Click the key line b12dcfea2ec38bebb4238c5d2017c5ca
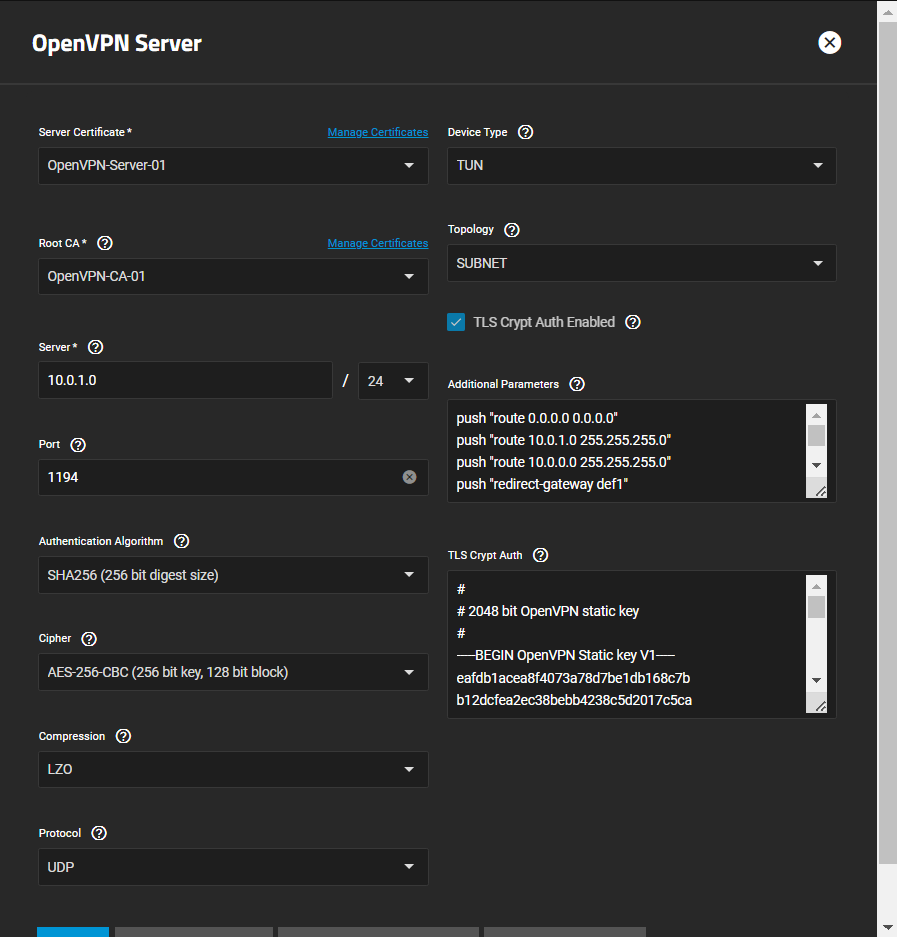The image size is (897, 937). pyautogui.click(x=574, y=700)
